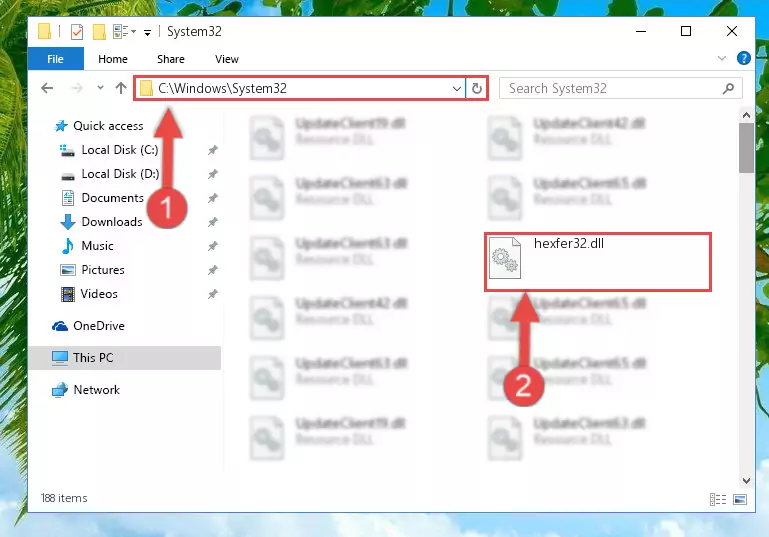769x537 pixels.
Task: Open Help with the blue question icon
Action: pos(743,58)
